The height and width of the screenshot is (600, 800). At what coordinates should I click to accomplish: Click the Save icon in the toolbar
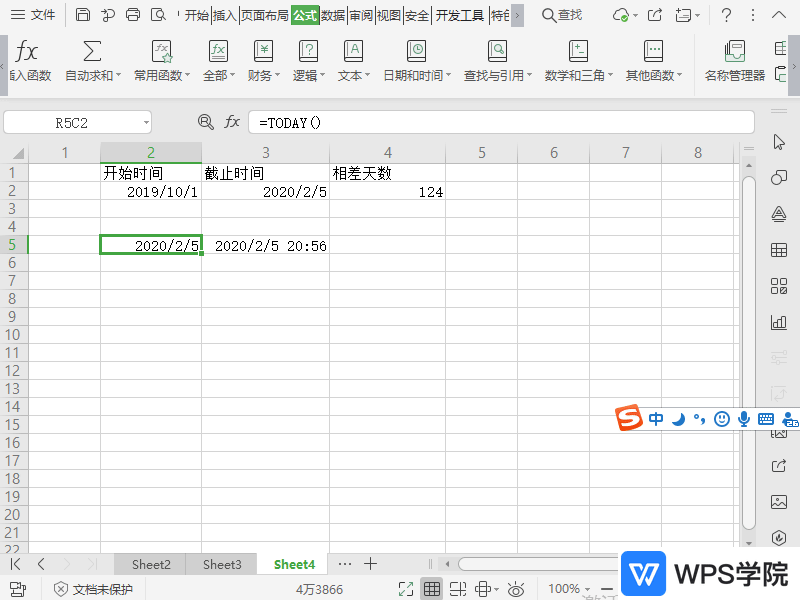[x=83, y=15]
